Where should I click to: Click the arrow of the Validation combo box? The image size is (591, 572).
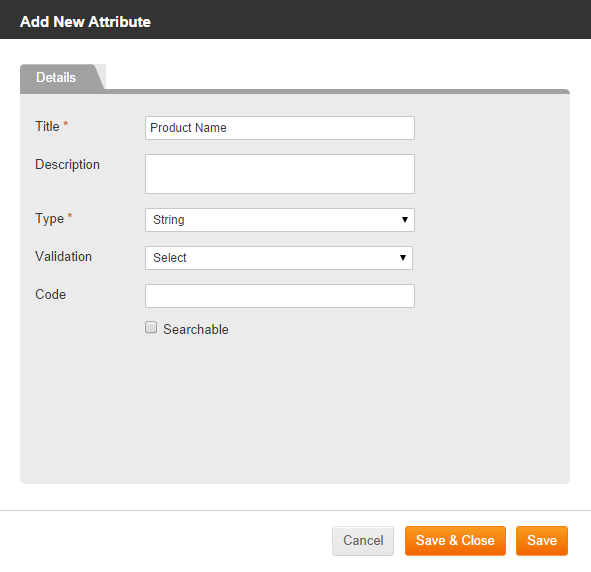403,258
